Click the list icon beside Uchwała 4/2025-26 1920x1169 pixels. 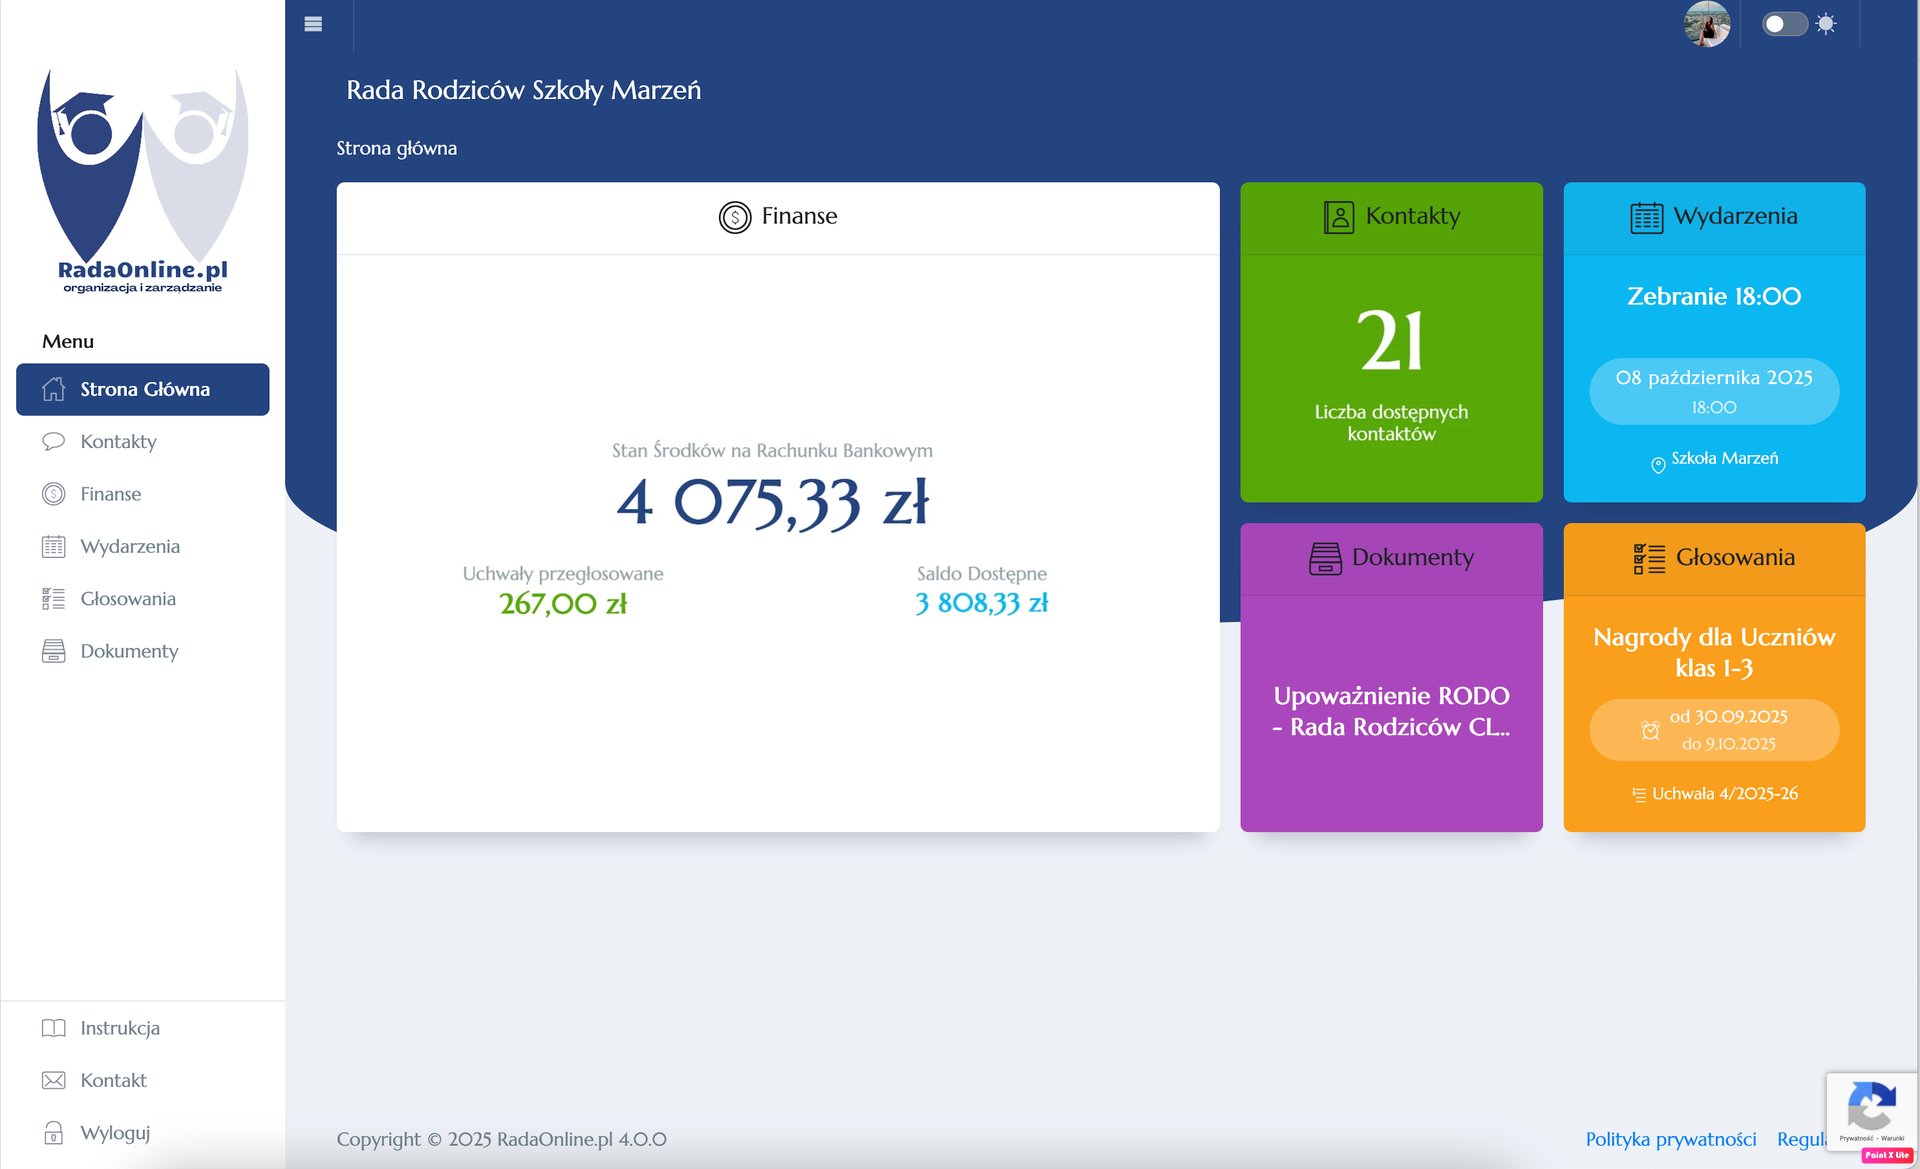[1639, 795]
